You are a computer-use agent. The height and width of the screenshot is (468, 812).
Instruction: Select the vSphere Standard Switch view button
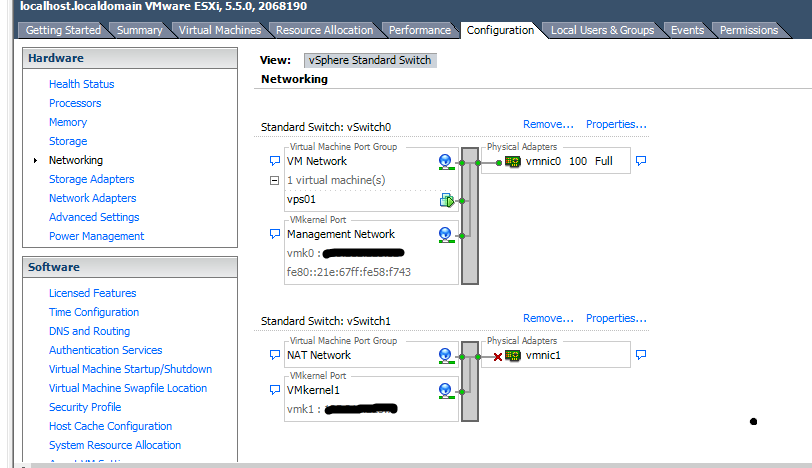(x=370, y=60)
